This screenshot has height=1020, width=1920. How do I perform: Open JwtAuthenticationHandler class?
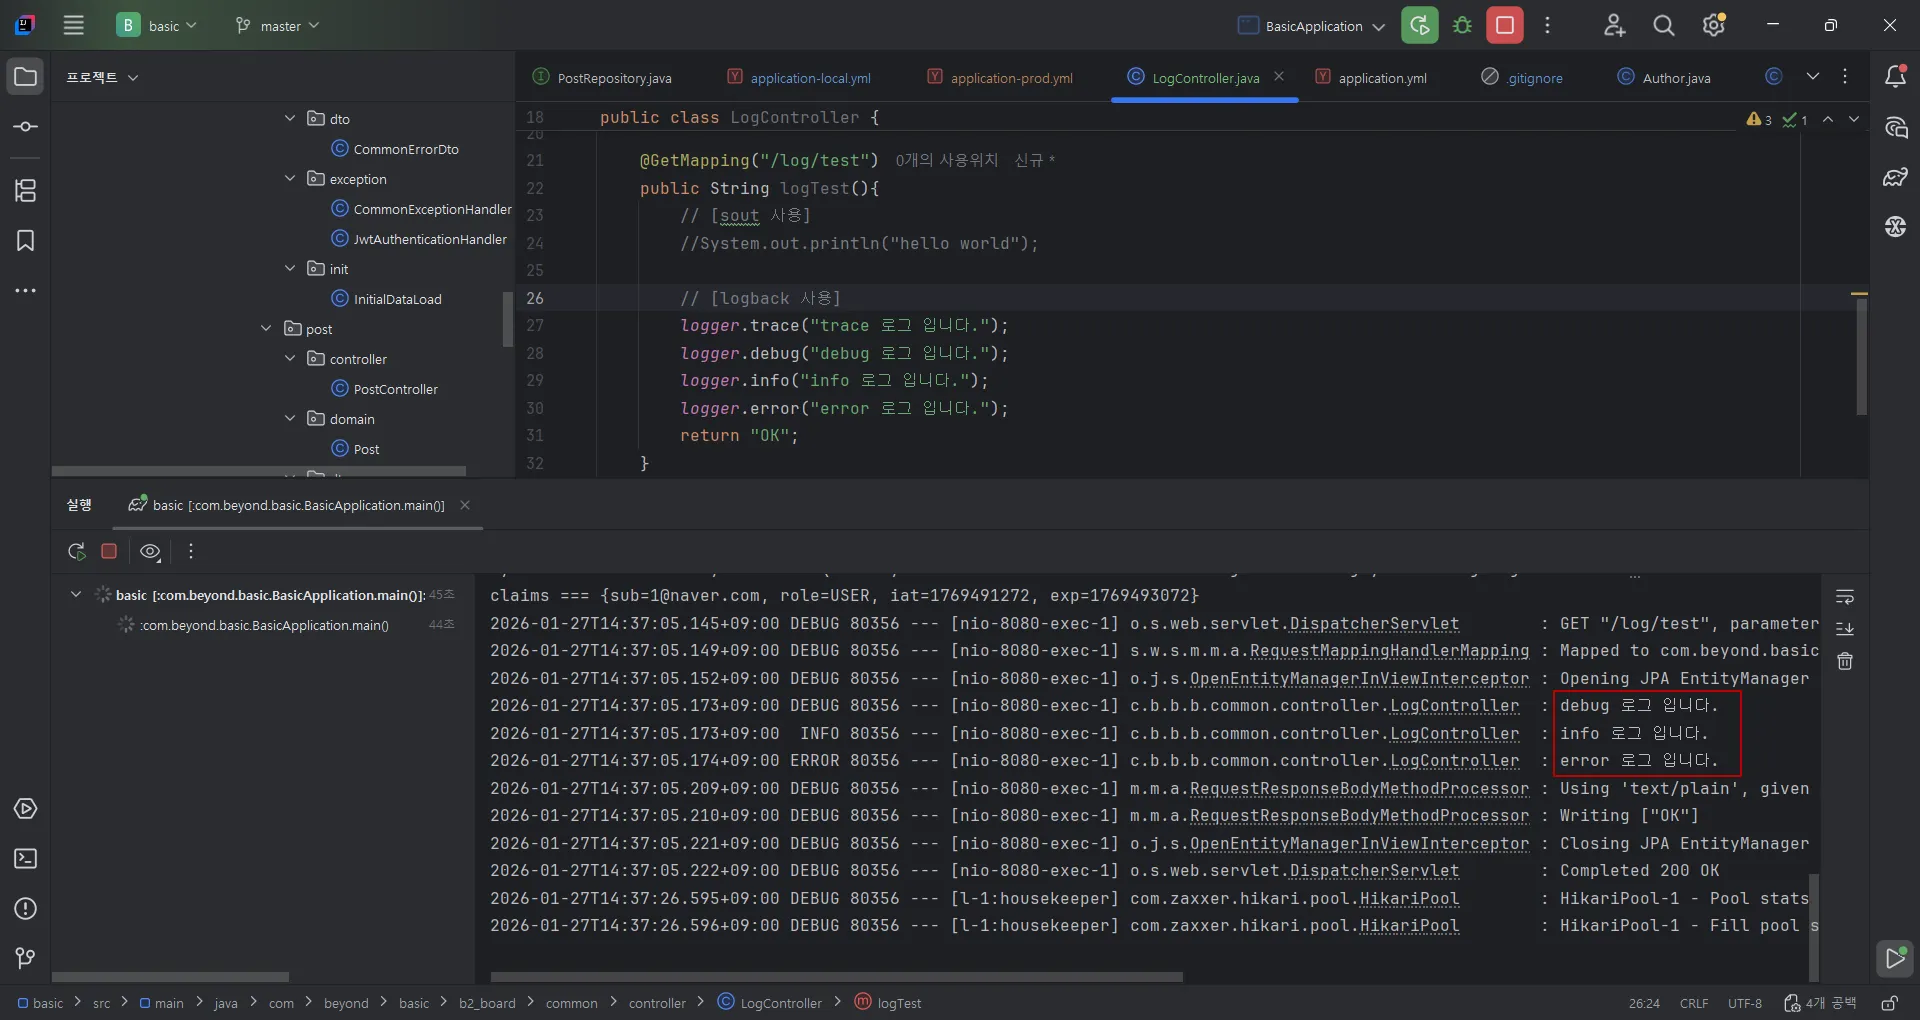[419, 239]
